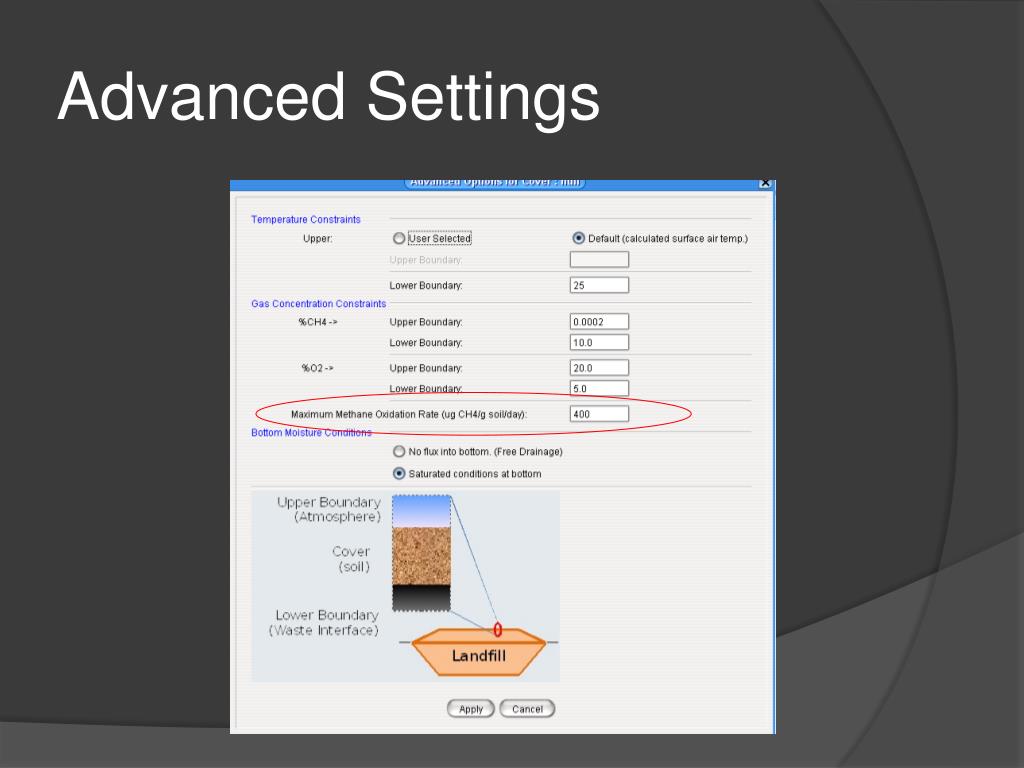1024x768 pixels.
Task: Click the Cover (soil) diagram label
Action: (x=351, y=559)
